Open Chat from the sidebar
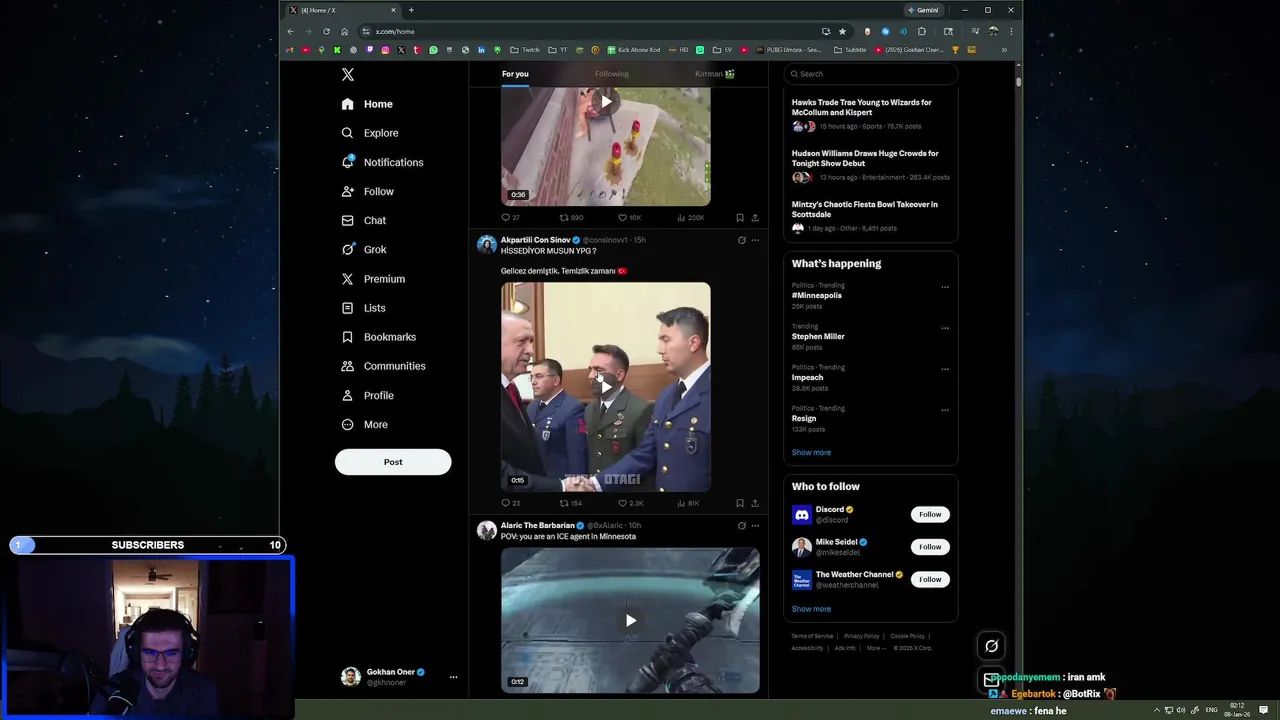 [363, 220]
